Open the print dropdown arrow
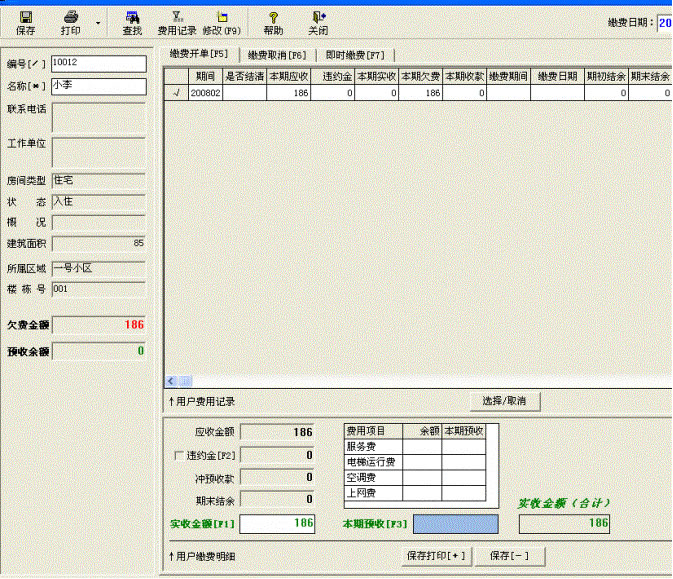Screen dimensions: 673x579 click(98, 23)
